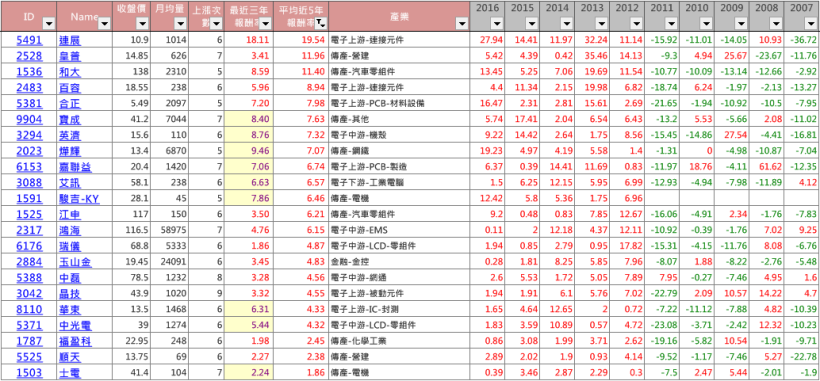820x381 pixels.
Task: Click the 艾訊 name link
Action: [x=70, y=183]
